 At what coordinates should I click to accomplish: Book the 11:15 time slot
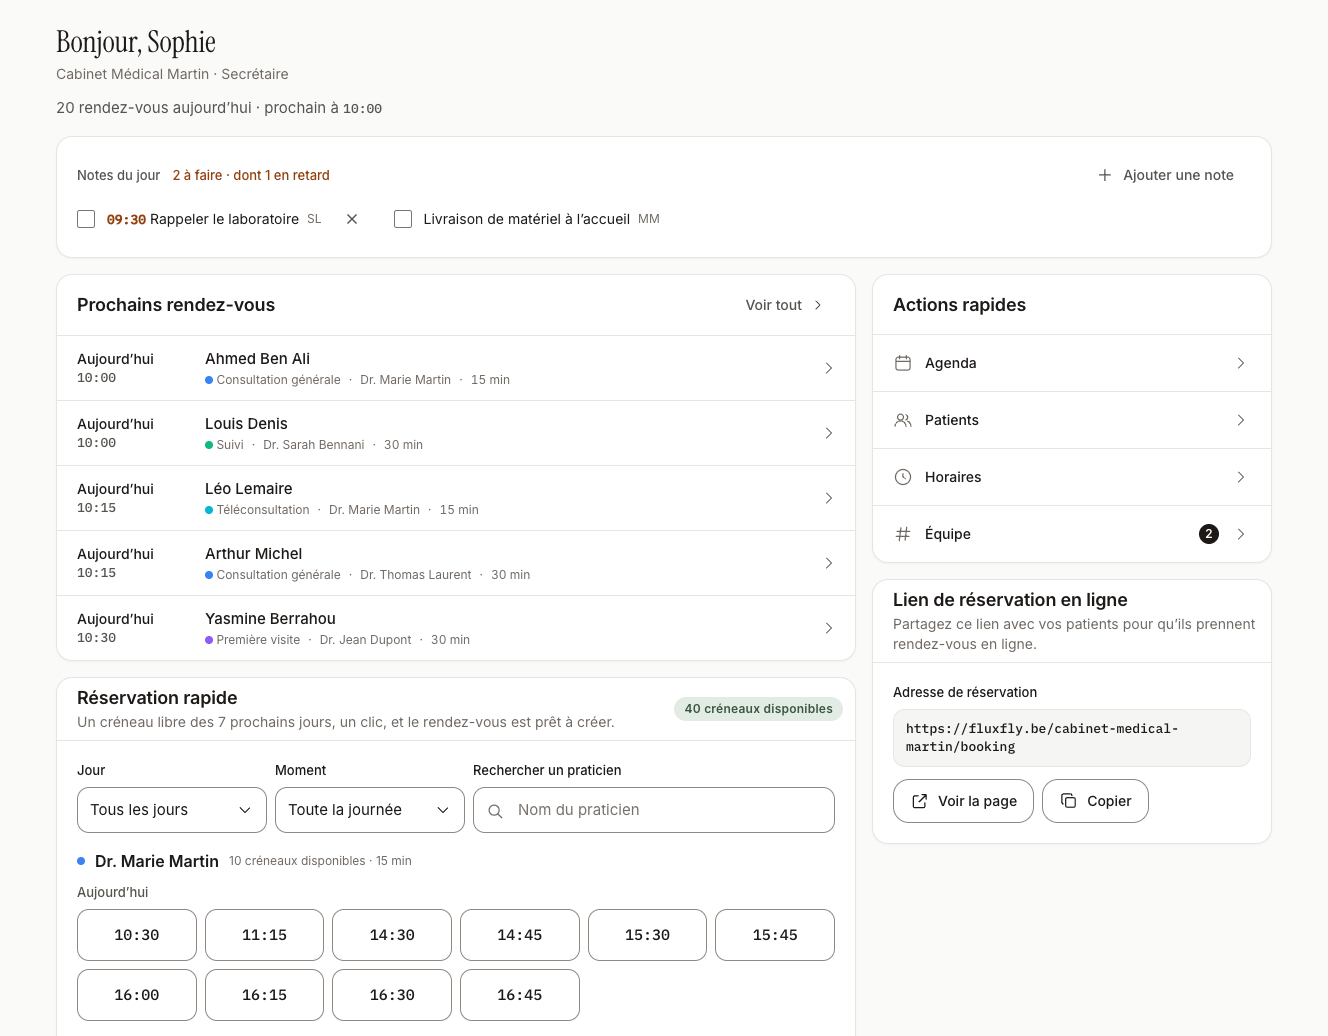pyautogui.click(x=264, y=935)
